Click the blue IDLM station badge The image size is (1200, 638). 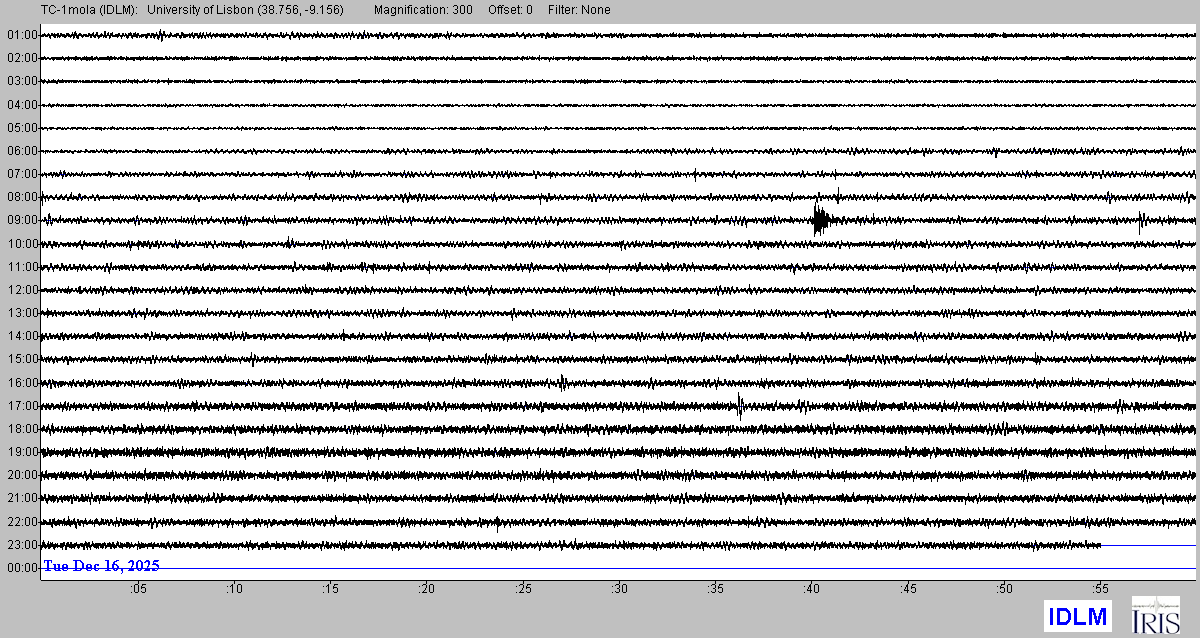tap(1077, 615)
